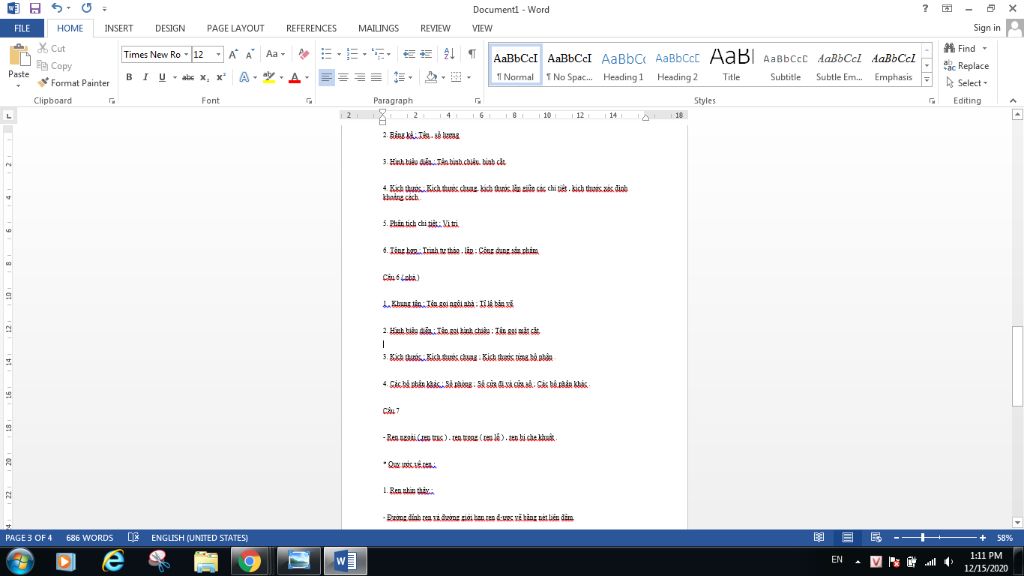The width and height of the screenshot is (1024, 576).
Task: Open the Replace dialog
Action: click(966, 65)
